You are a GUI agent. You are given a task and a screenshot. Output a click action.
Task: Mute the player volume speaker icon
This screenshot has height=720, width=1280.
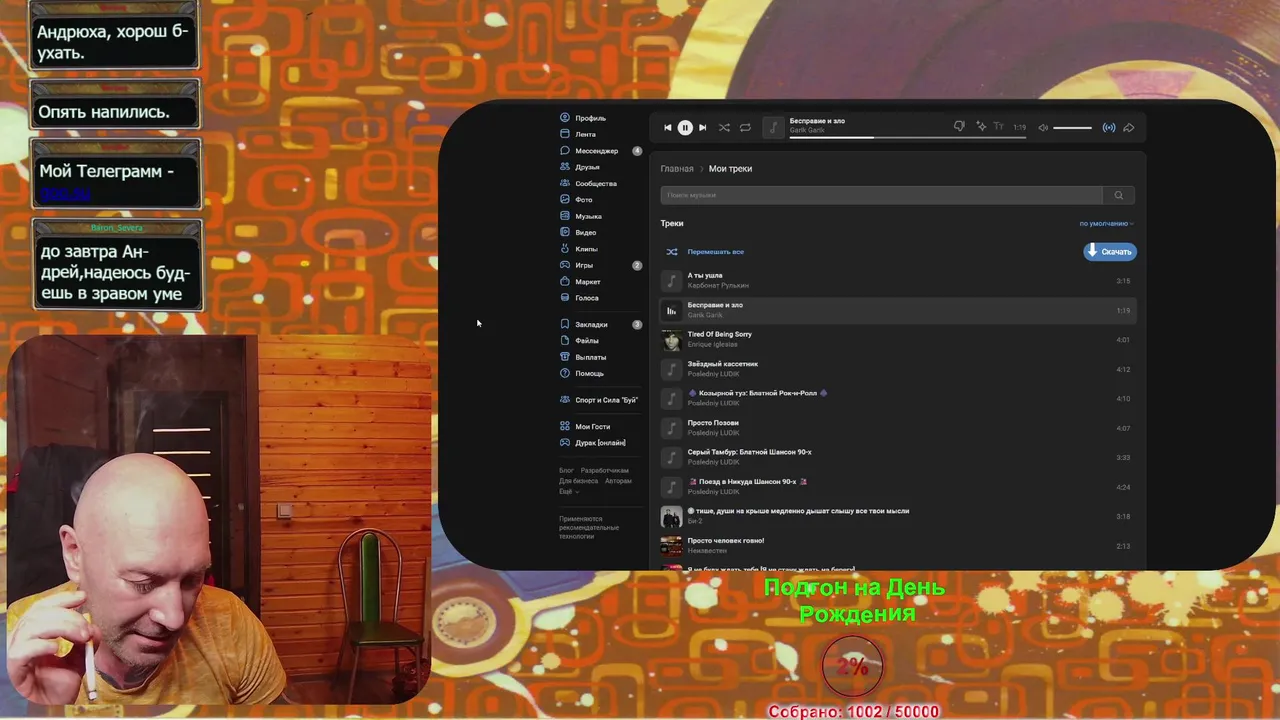coord(1043,127)
